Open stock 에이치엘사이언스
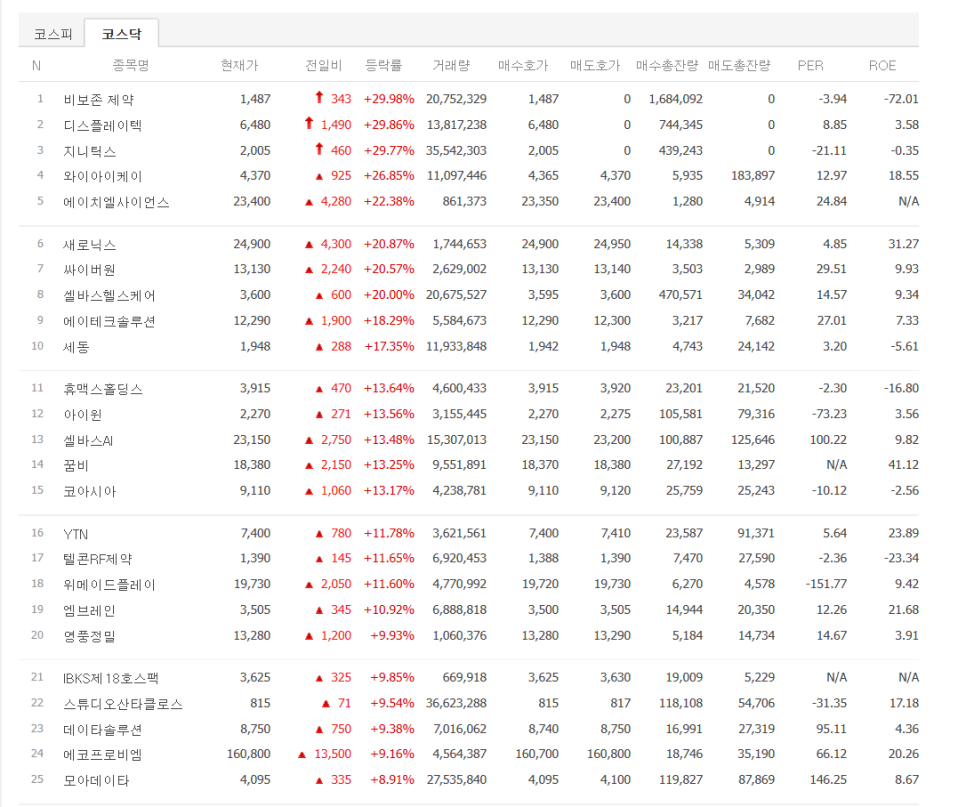The height and width of the screenshot is (807, 966). (x=116, y=202)
